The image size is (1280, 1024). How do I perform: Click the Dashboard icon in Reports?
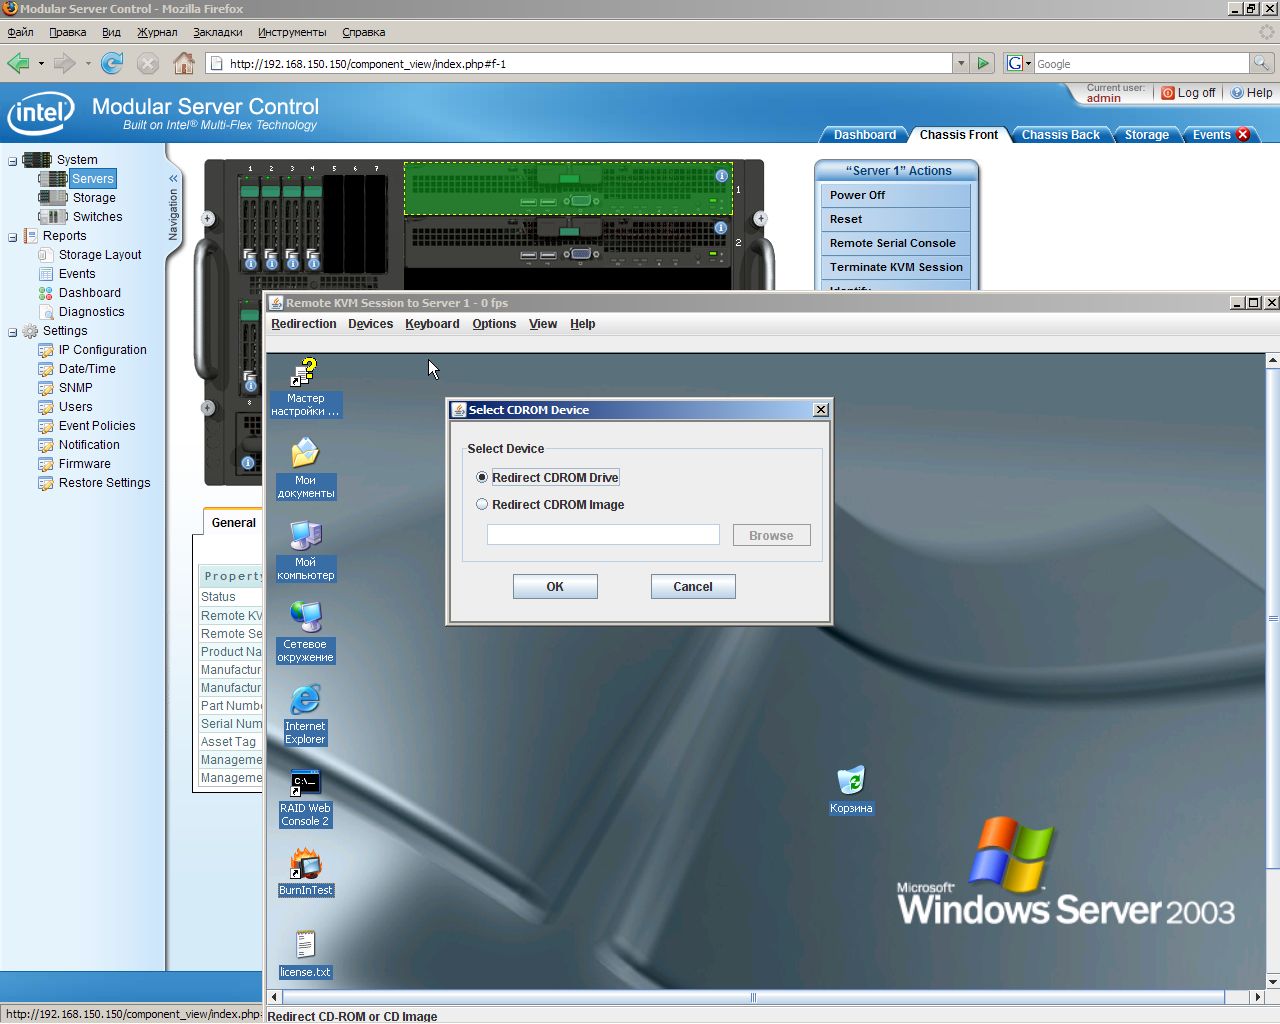(x=45, y=293)
